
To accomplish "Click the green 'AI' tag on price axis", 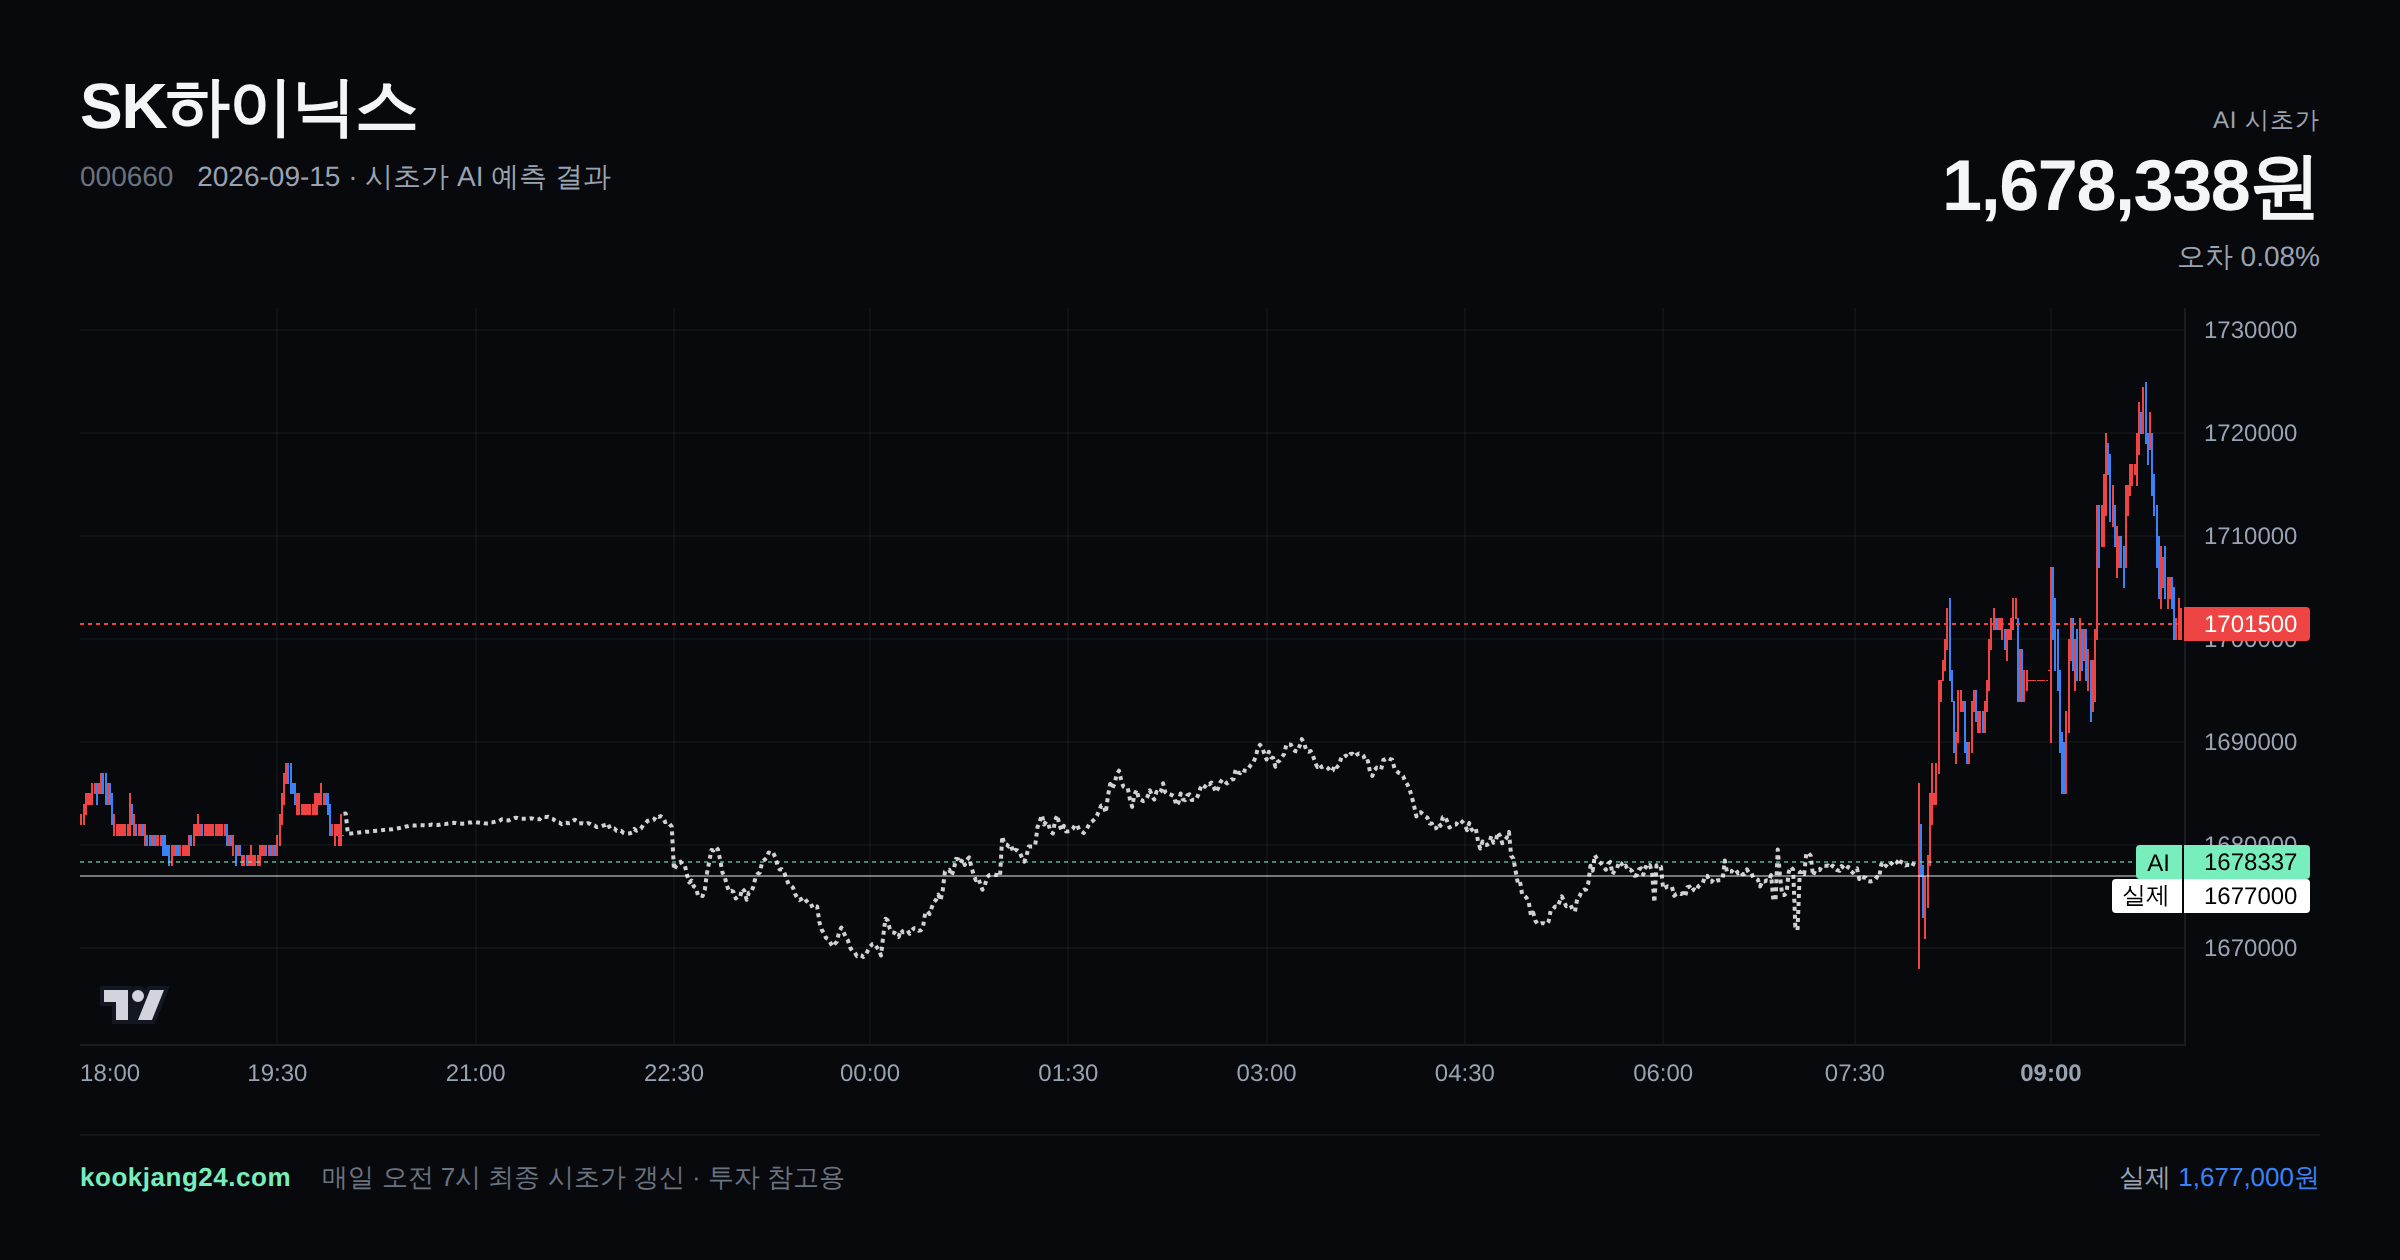I will [2158, 862].
